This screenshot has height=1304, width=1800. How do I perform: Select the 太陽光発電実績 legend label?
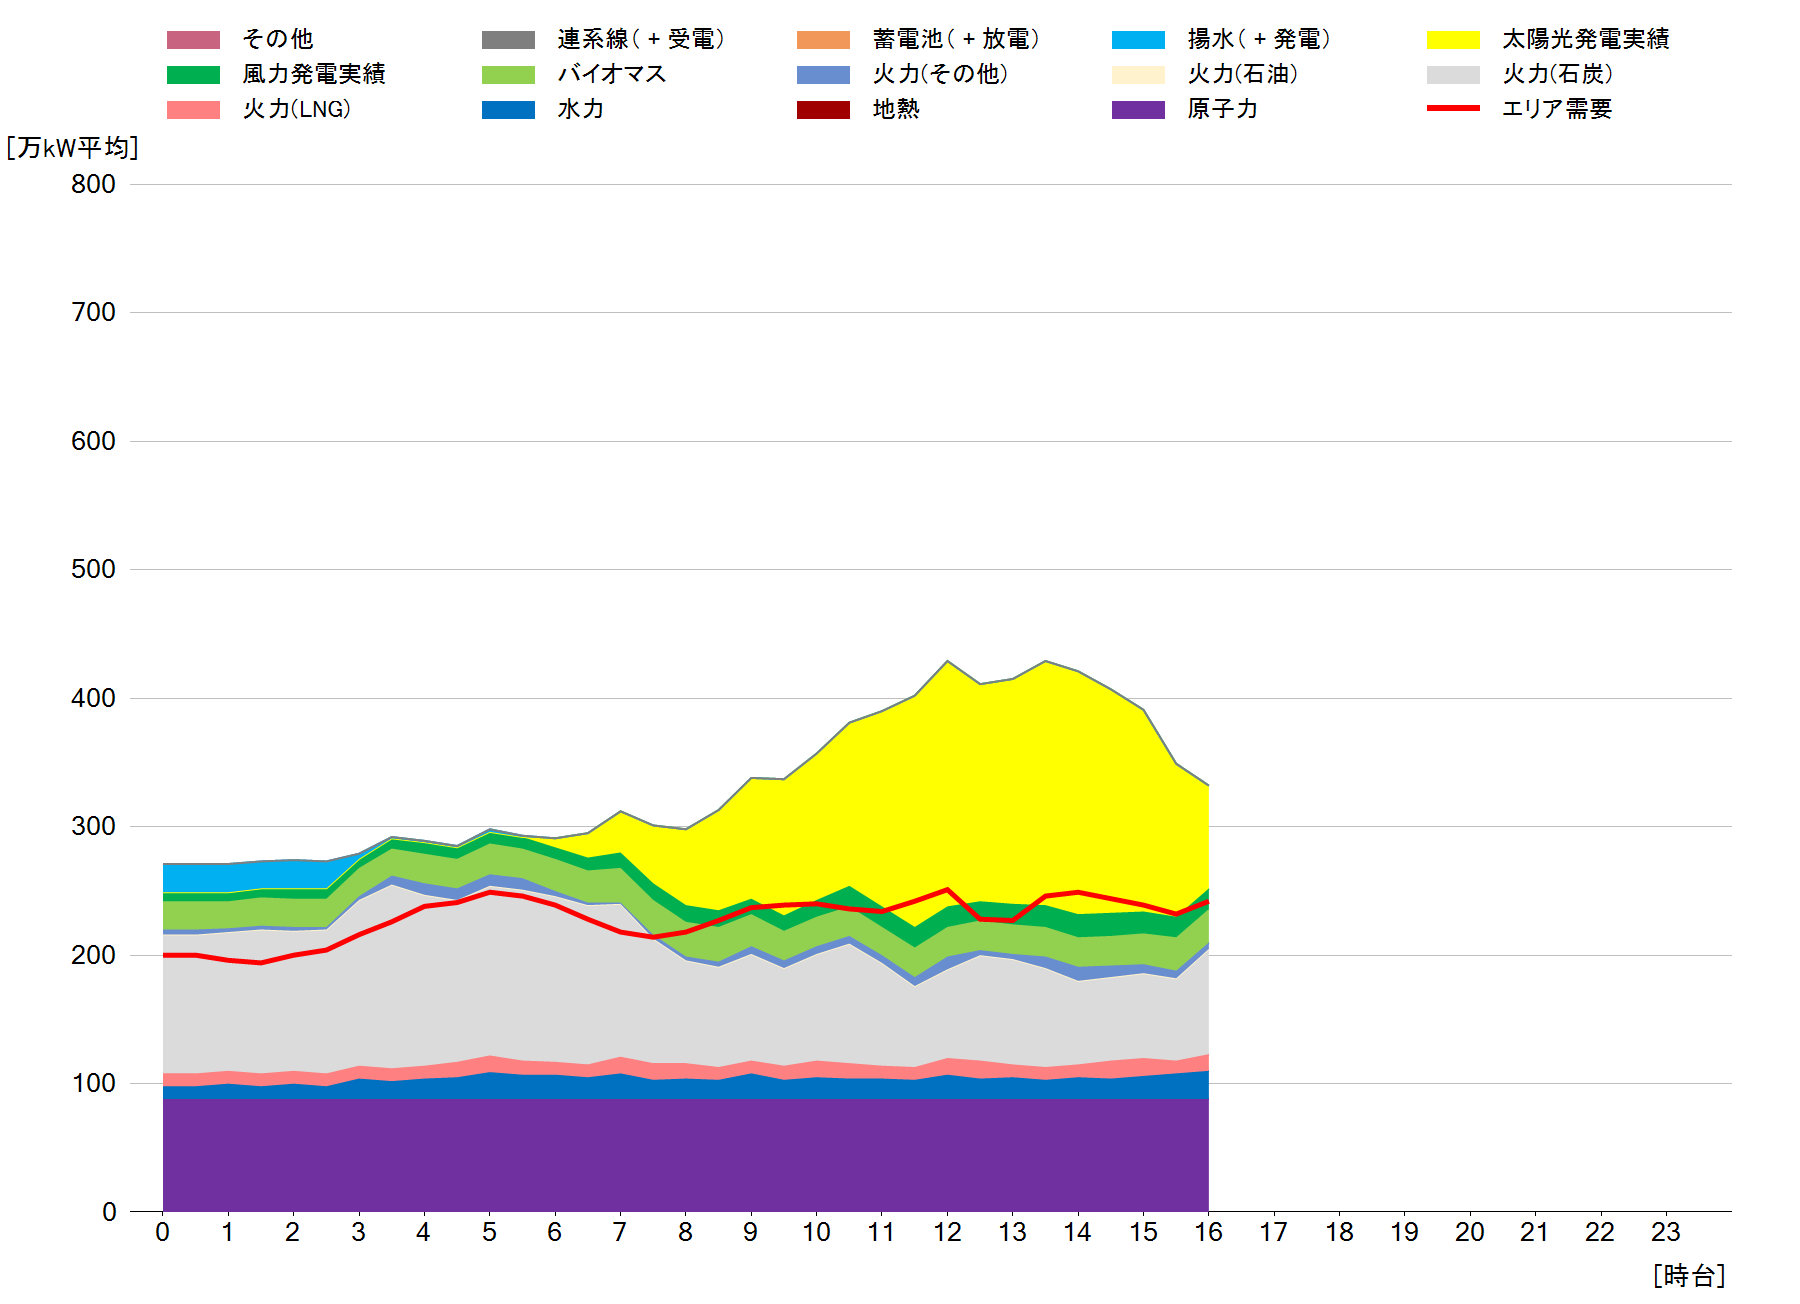pyautogui.click(x=1586, y=39)
